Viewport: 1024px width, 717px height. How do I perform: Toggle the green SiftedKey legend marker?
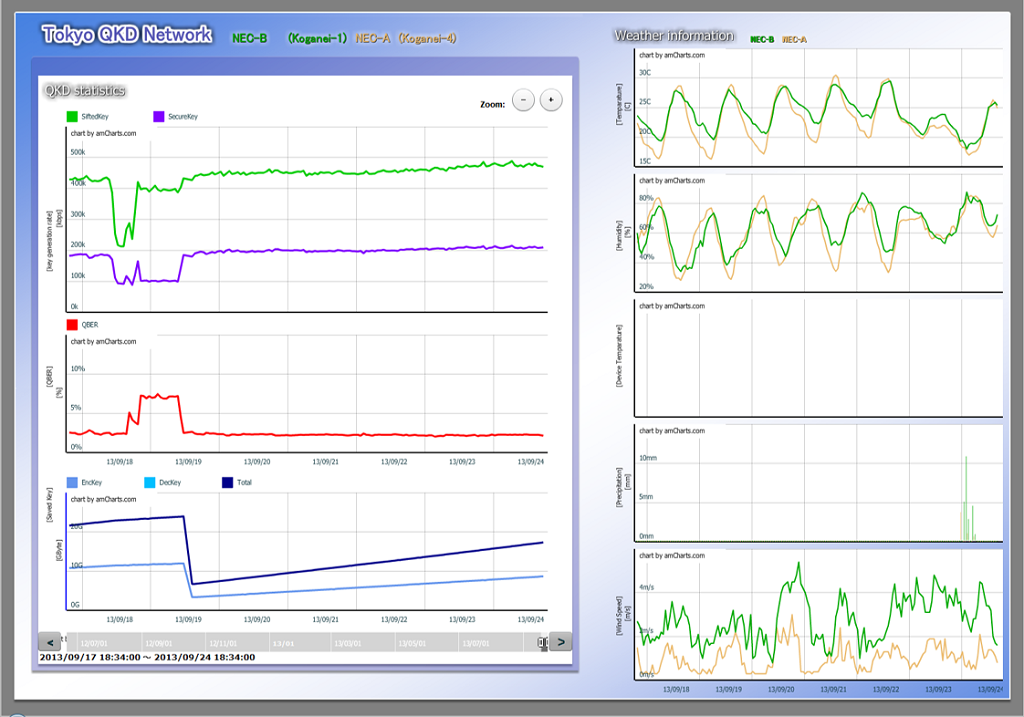(72, 116)
